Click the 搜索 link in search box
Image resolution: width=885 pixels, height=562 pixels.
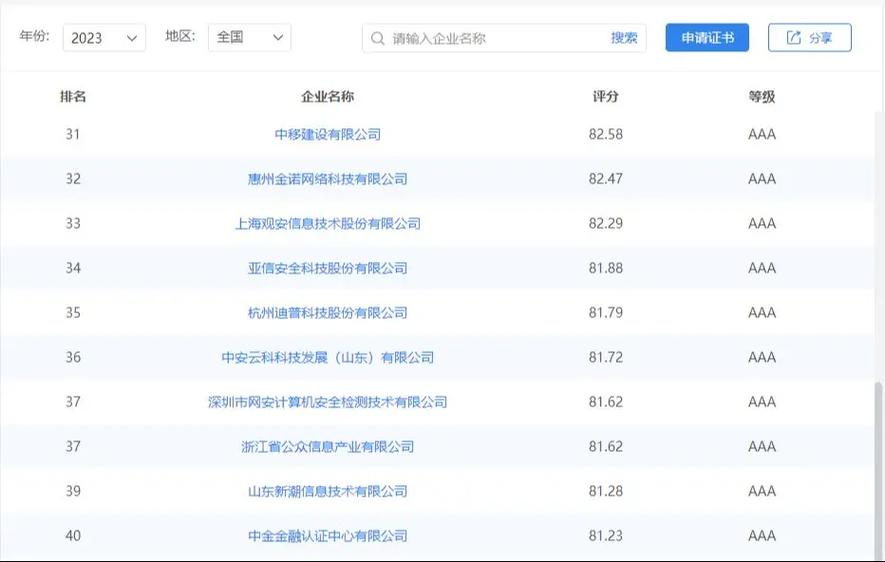click(x=624, y=38)
